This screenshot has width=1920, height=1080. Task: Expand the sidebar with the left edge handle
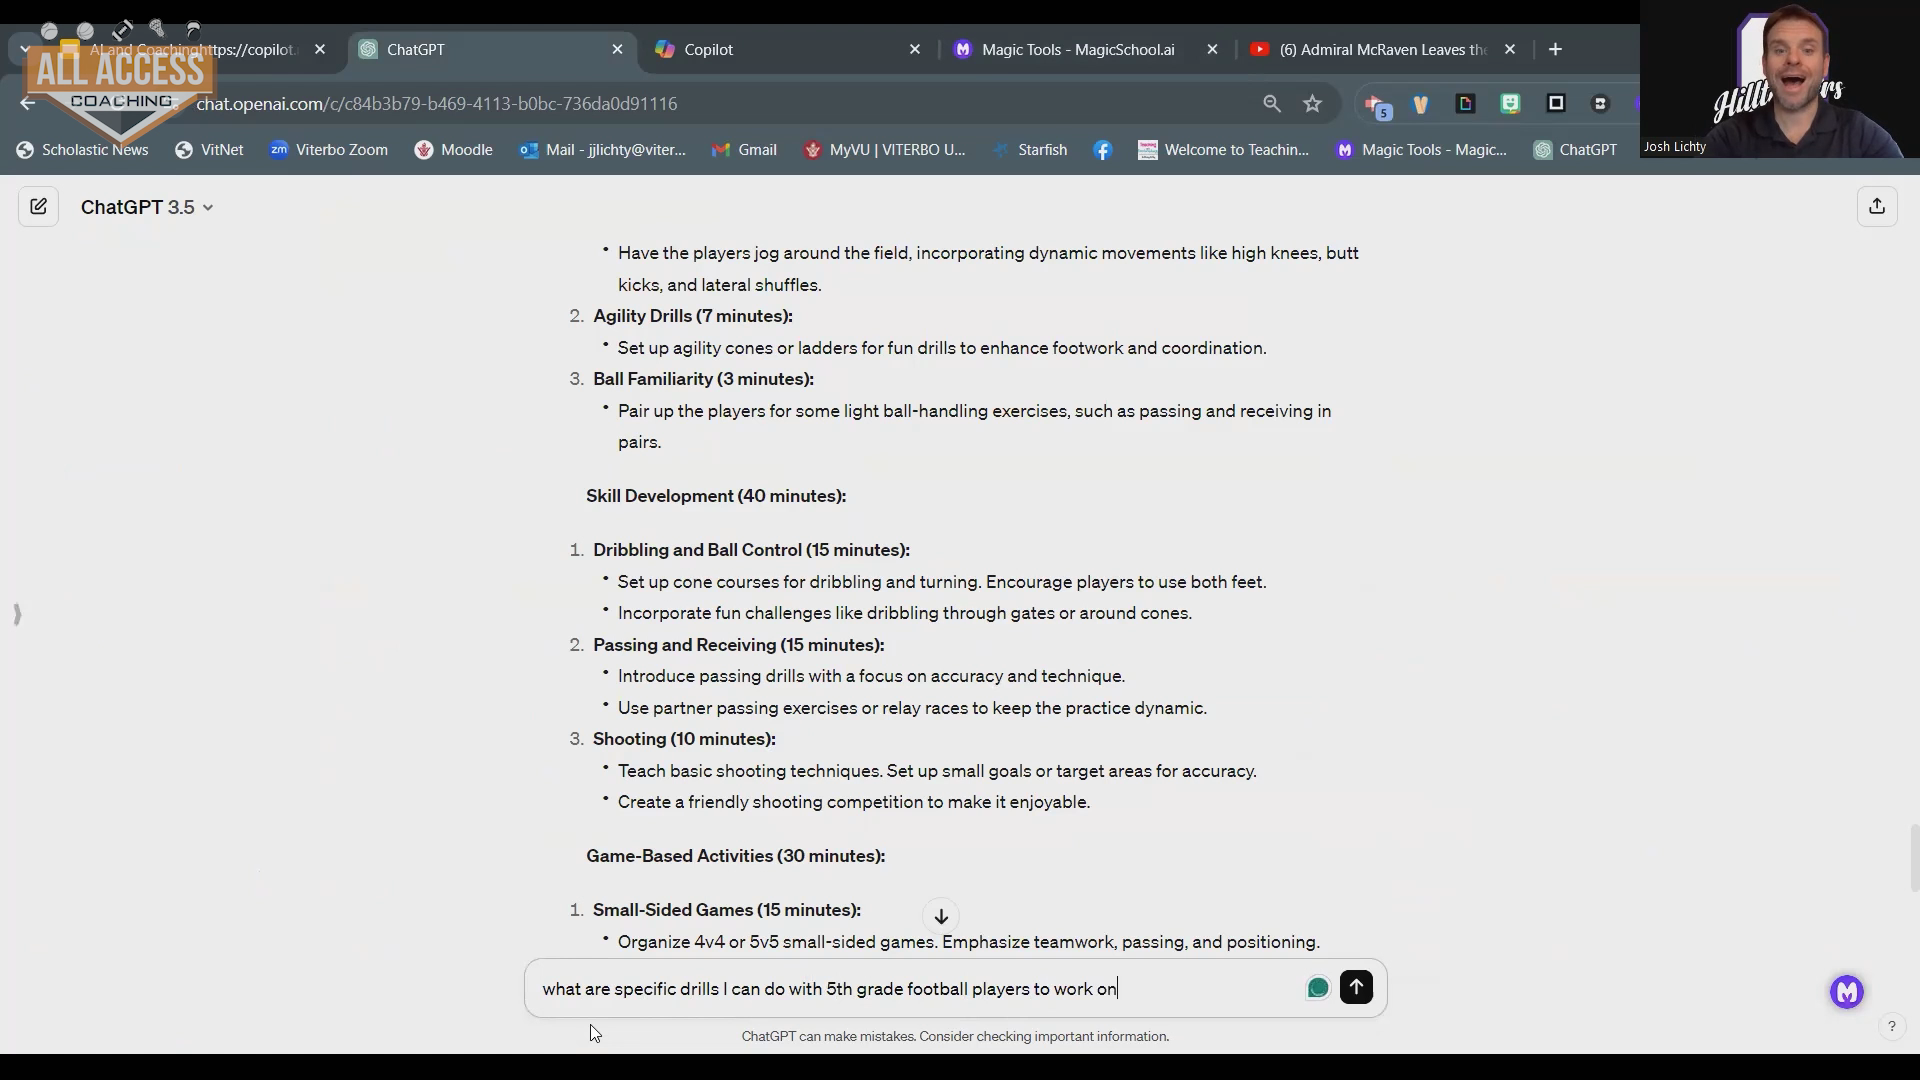17,614
